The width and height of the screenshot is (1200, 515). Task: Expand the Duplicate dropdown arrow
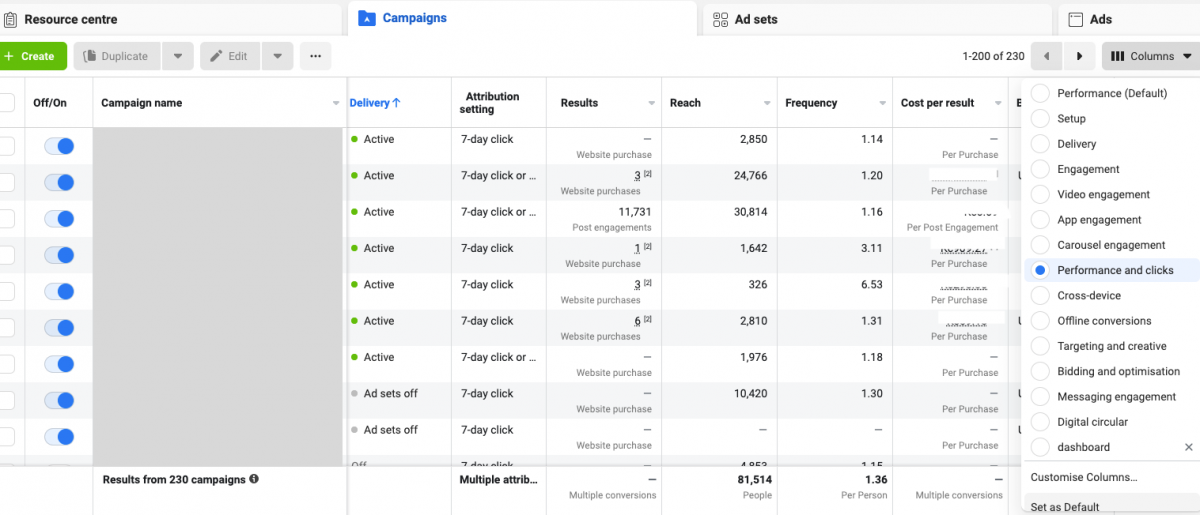pos(177,56)
